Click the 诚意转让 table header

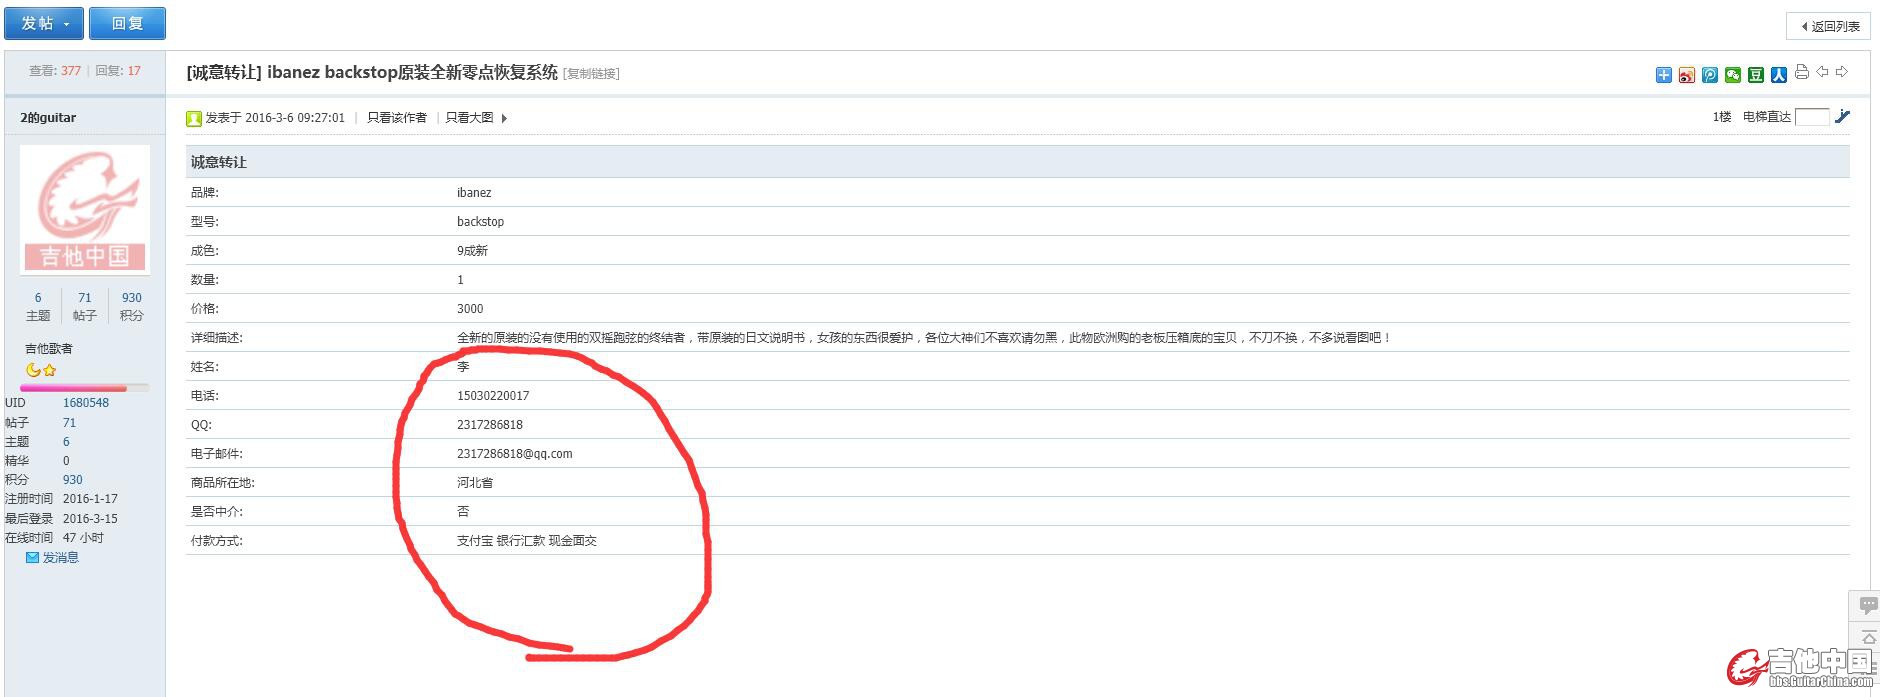pyautogui.click(x=1018, y=162)
